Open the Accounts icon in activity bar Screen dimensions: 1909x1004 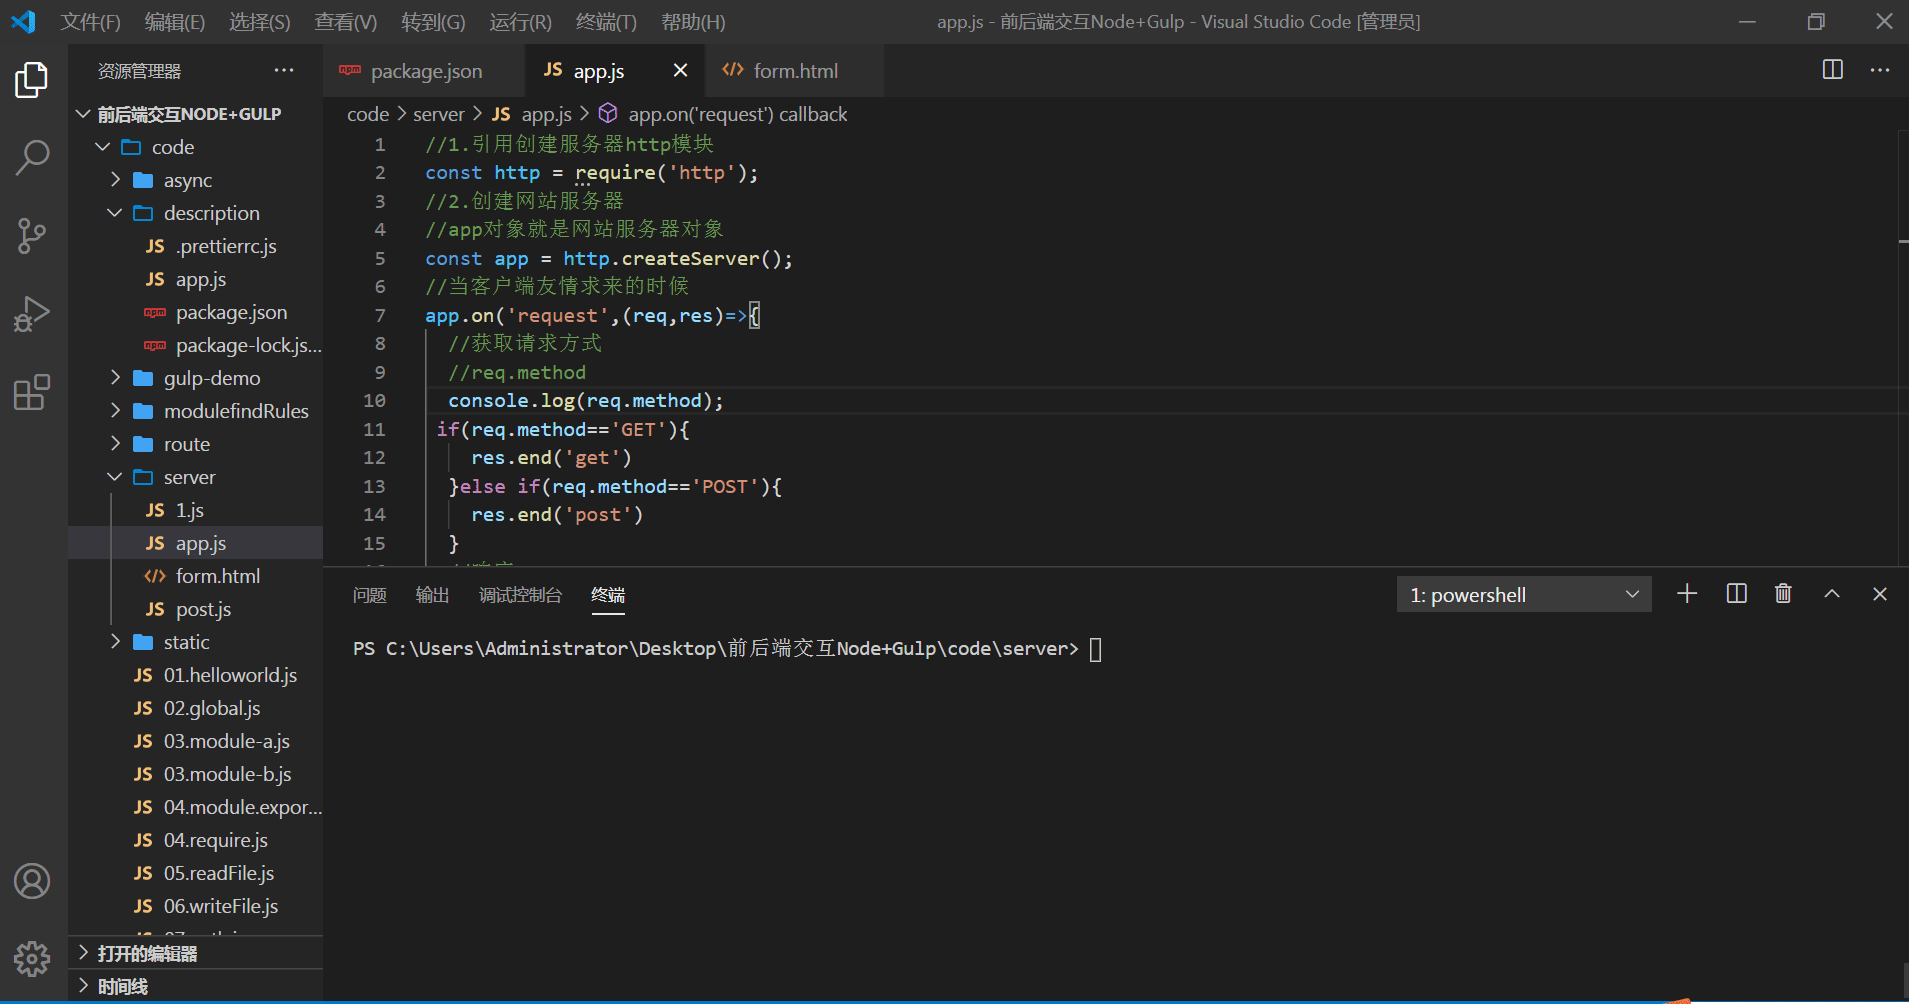click(x=32, y=881)
